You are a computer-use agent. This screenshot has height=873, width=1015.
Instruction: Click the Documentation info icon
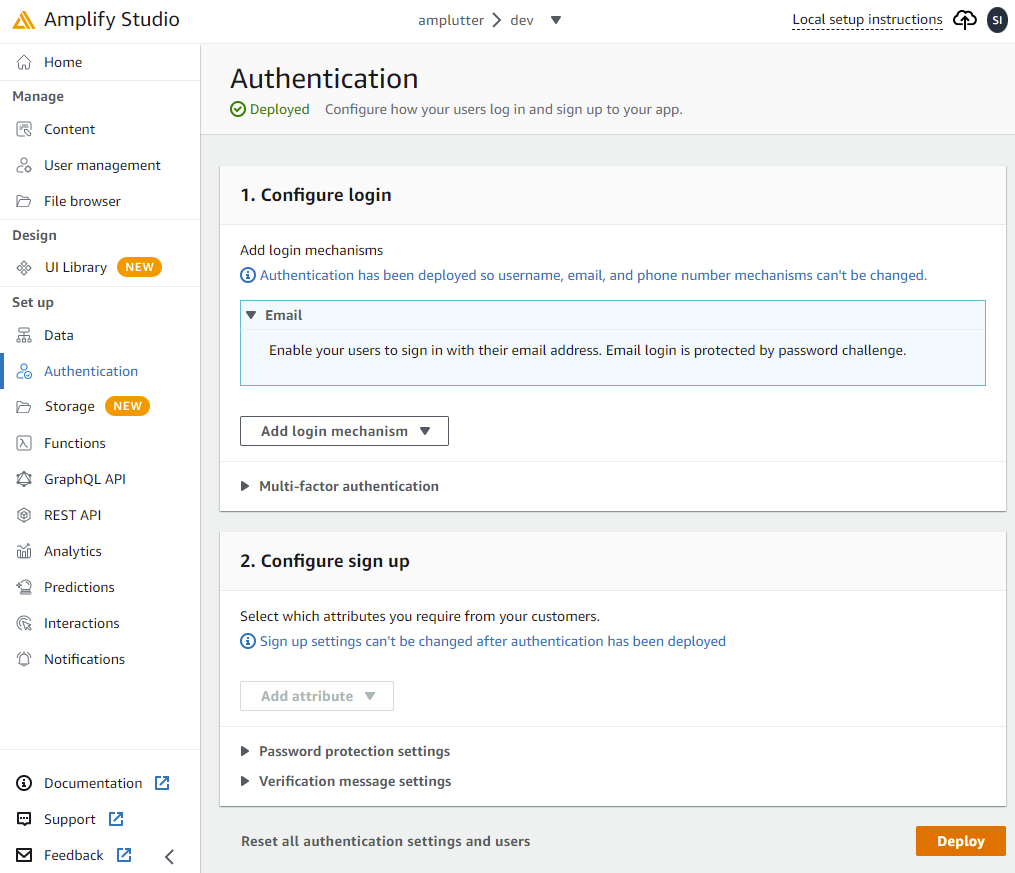click(24, 783)
